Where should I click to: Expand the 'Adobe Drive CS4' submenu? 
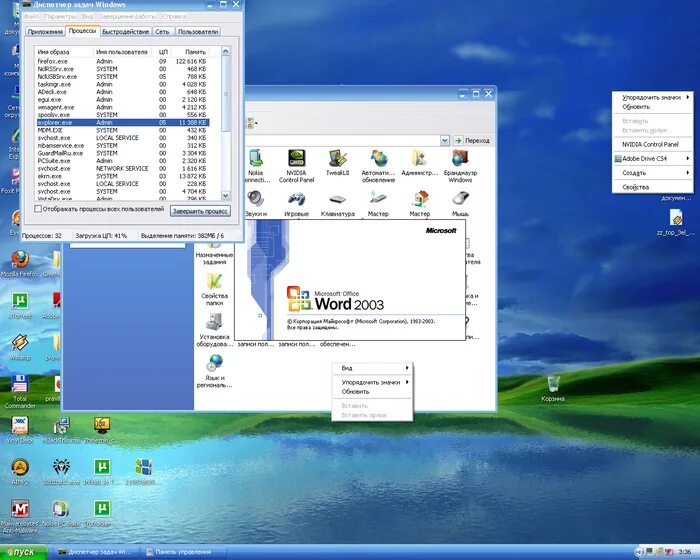coord(653,159)
